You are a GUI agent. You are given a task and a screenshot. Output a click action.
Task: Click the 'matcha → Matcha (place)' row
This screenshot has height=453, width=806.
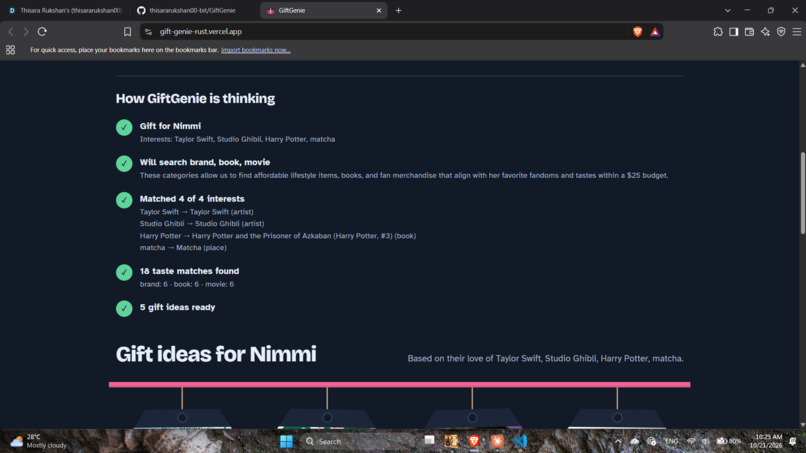(x=183, y=248)
